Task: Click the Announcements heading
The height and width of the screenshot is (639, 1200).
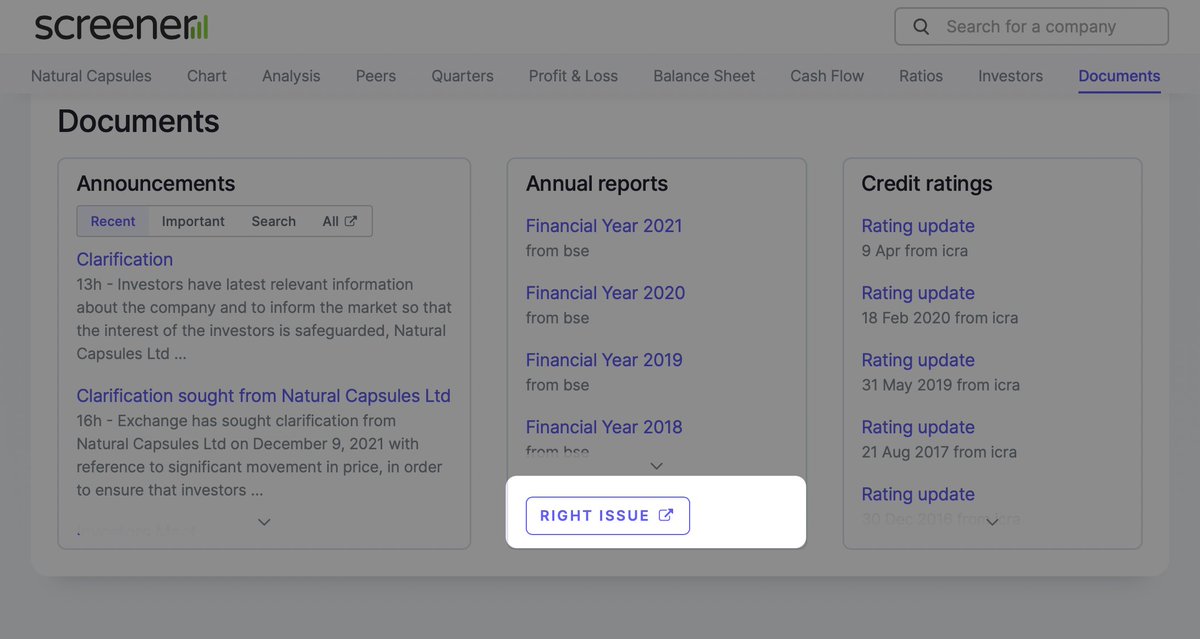Action: pos(156,184)
